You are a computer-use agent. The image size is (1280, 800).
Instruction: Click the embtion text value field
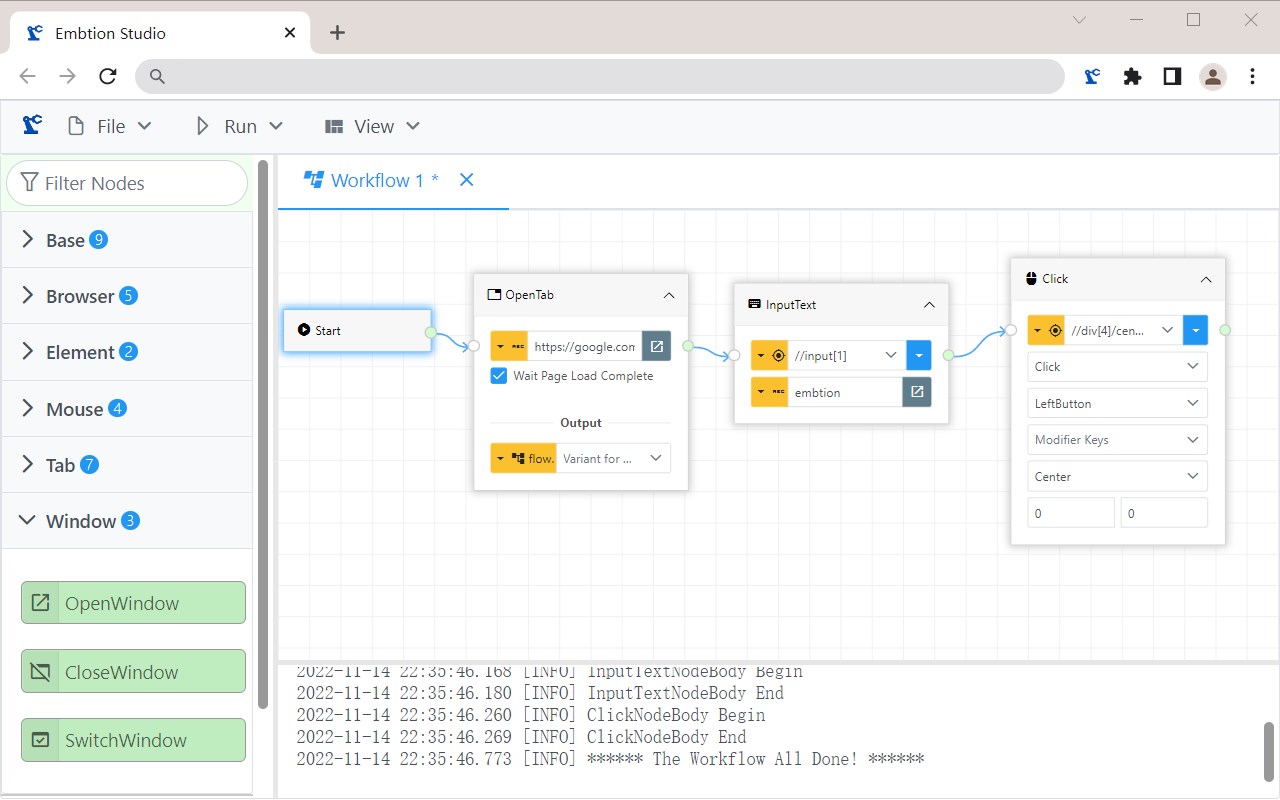click(x=845, y=392)
